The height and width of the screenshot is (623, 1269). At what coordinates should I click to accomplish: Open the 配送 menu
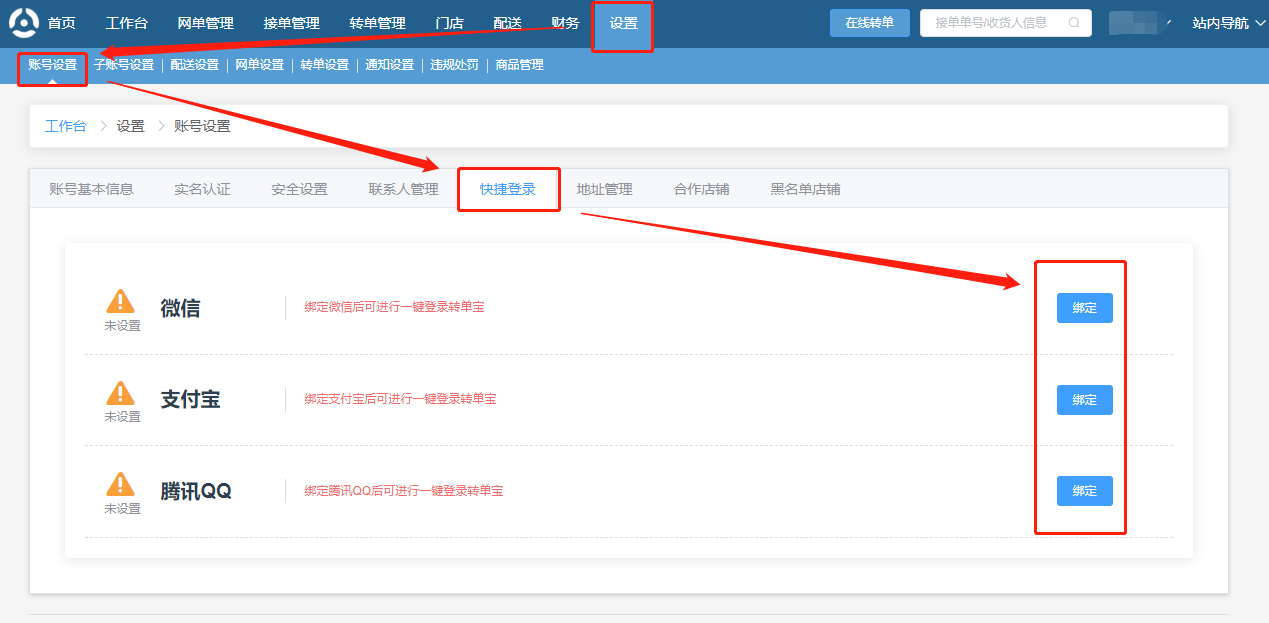tap(508, 23)
